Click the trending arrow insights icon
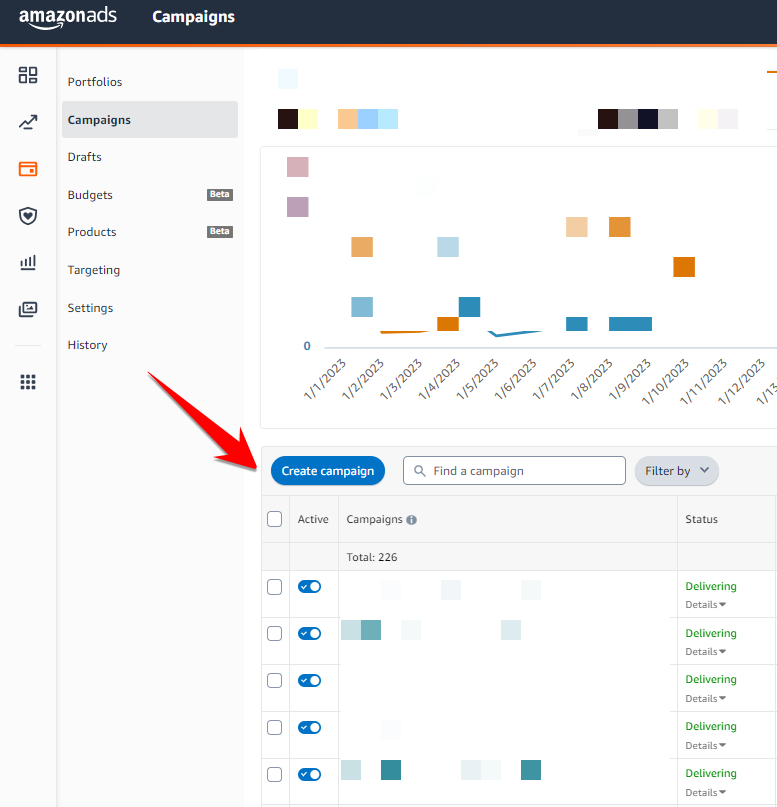The width and height of the screenshot is (777, 807). click(x=28, y=123)
